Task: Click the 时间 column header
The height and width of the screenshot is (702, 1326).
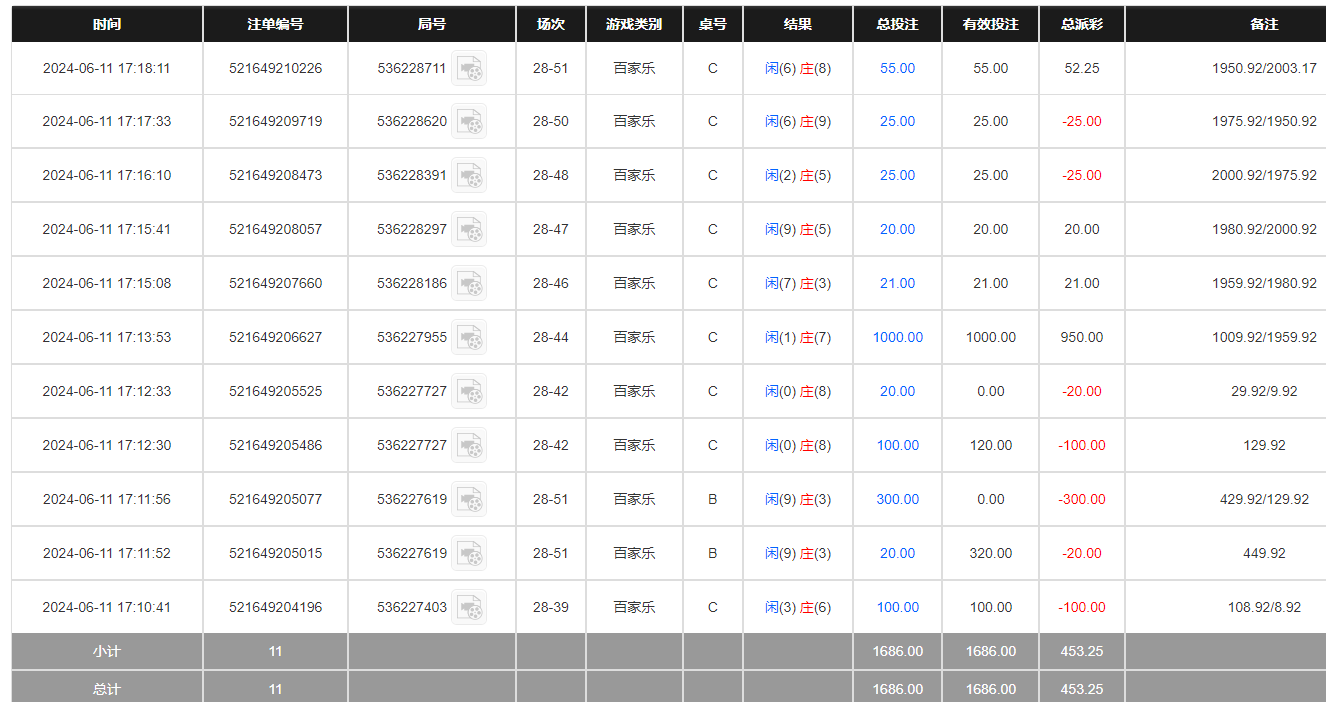Action: coord(107,24)
